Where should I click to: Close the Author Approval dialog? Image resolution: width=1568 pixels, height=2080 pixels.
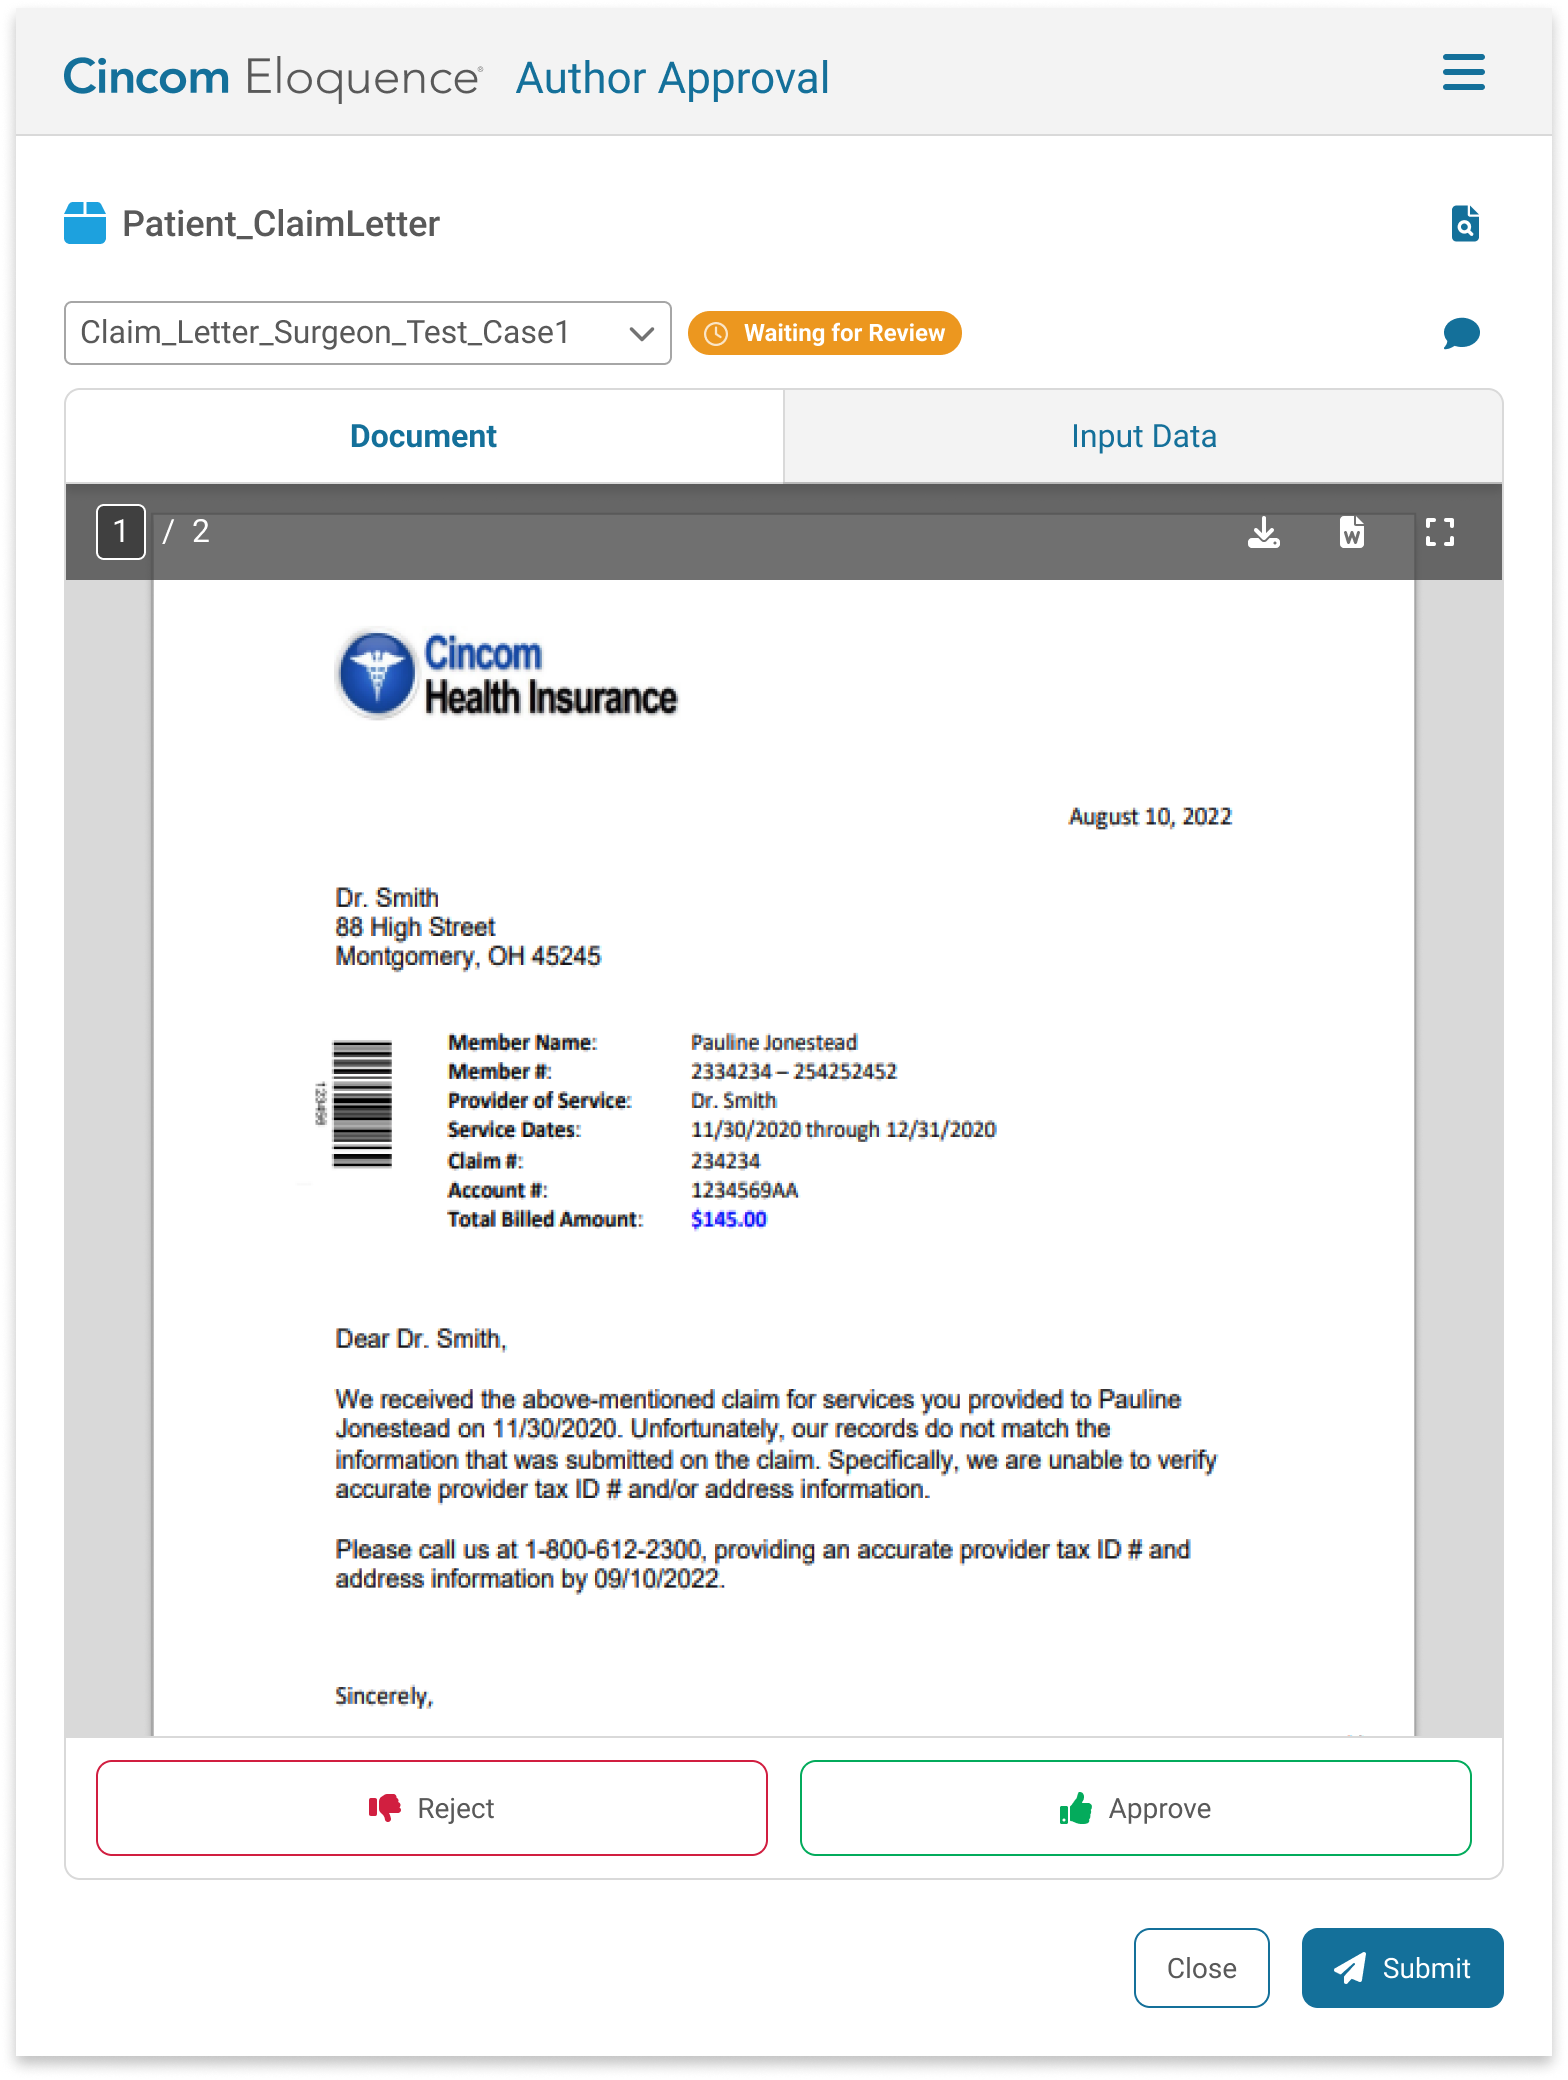(1202, 1968)
